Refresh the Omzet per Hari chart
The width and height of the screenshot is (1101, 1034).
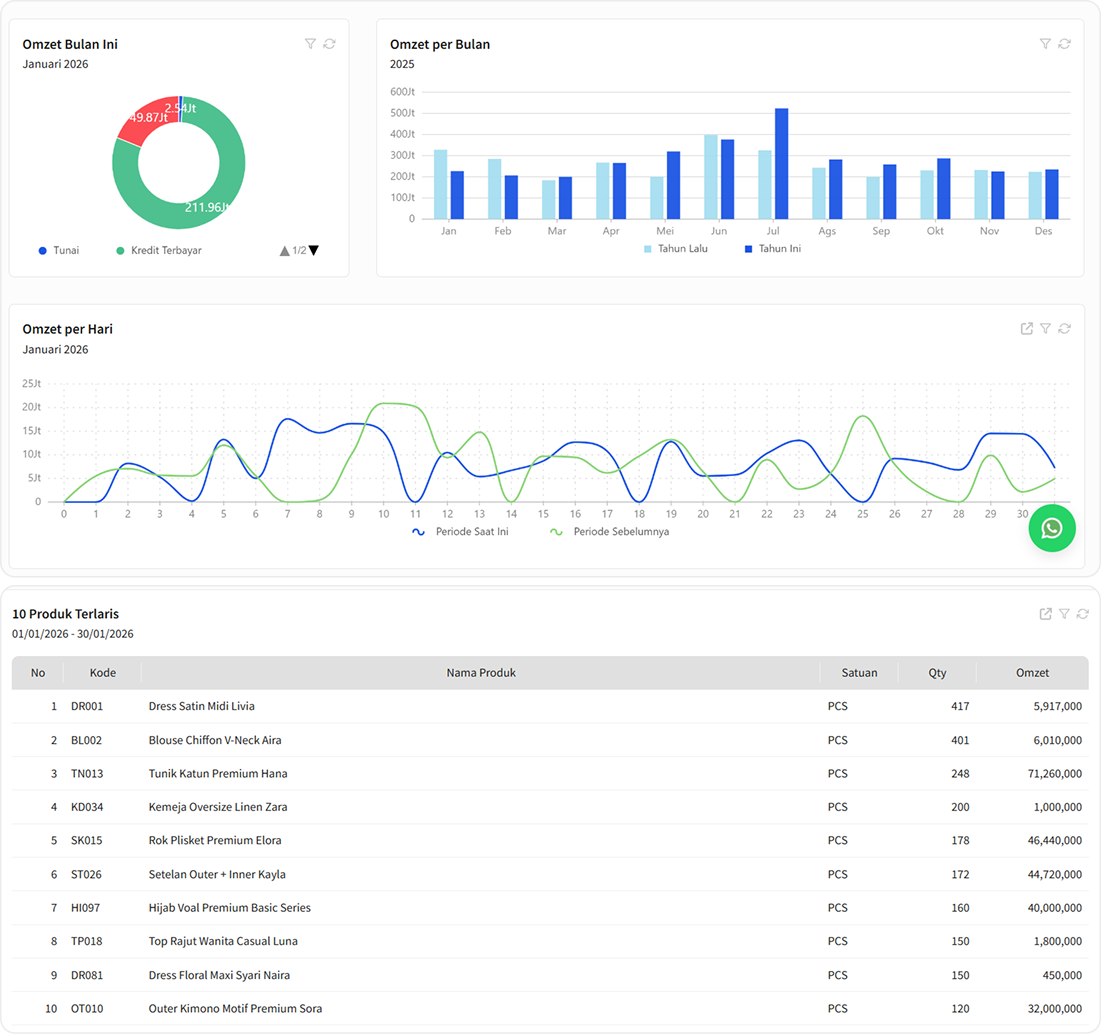[x=1064, y=328]
